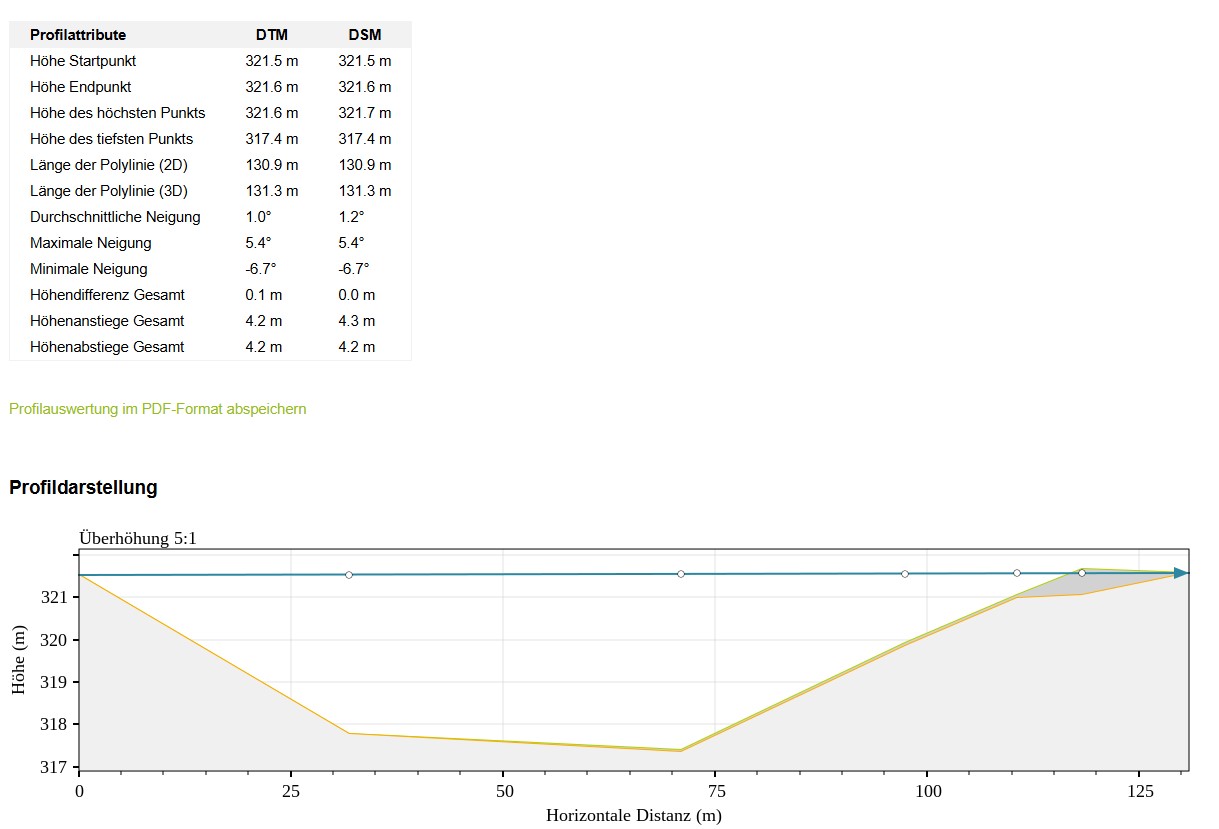Click the DSM column header

click(x=364, y=35)
